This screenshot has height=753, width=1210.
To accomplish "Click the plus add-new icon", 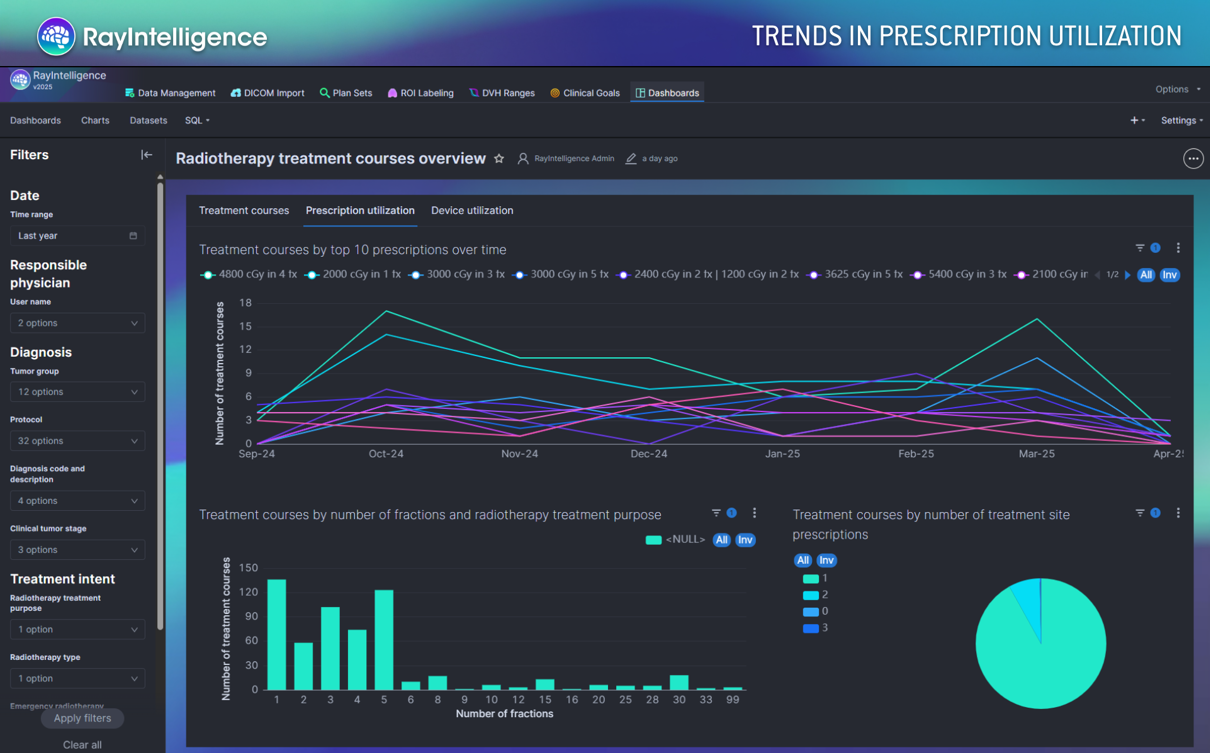I will (1134, 121).
